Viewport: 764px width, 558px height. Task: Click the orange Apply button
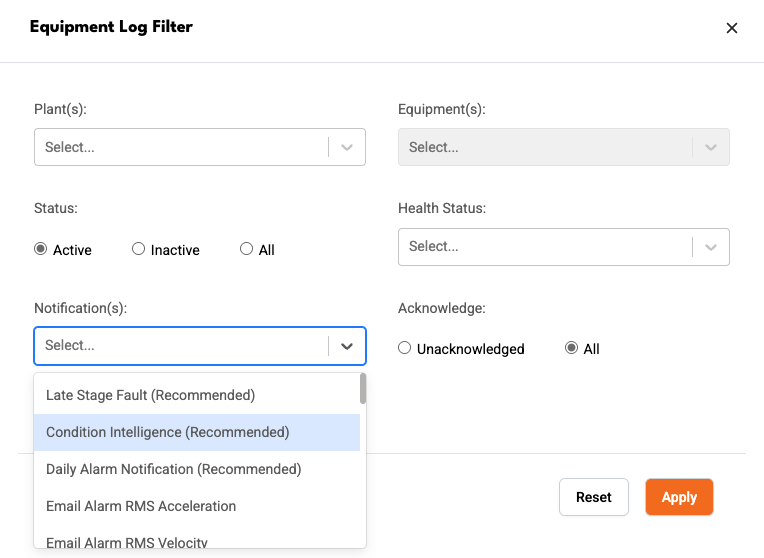coord(679,497)
